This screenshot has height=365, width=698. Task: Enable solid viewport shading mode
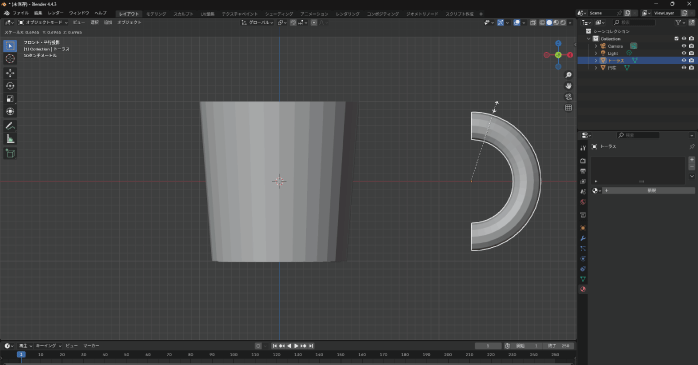point(549,22)
